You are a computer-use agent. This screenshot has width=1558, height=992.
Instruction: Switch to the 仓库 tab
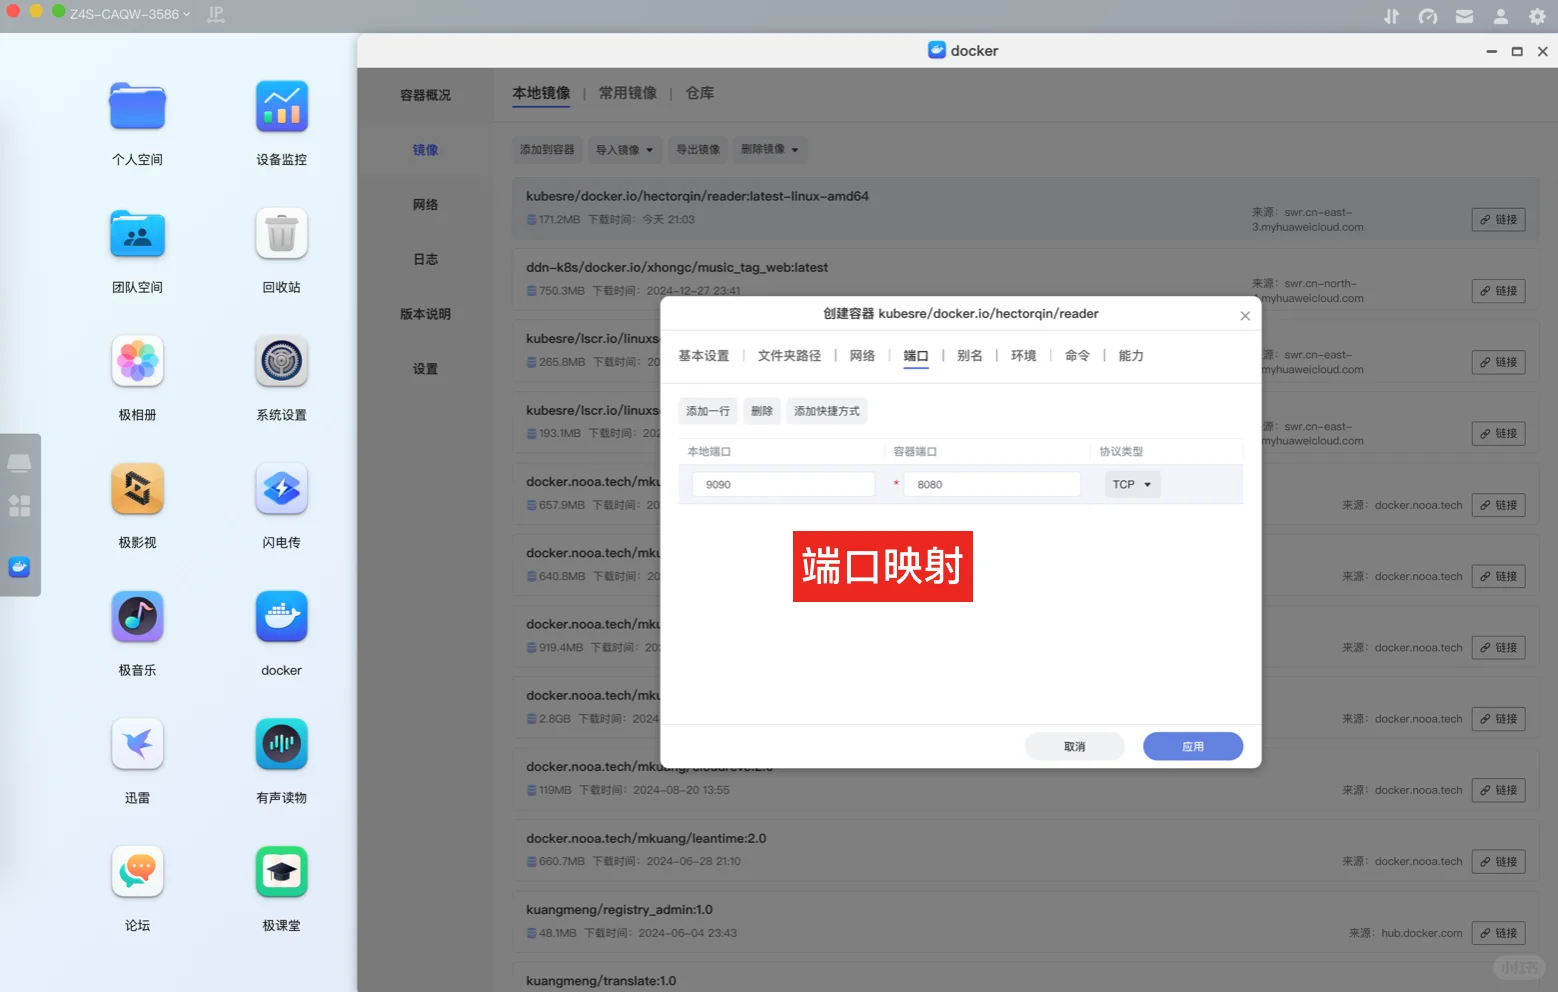pos(700,93)
